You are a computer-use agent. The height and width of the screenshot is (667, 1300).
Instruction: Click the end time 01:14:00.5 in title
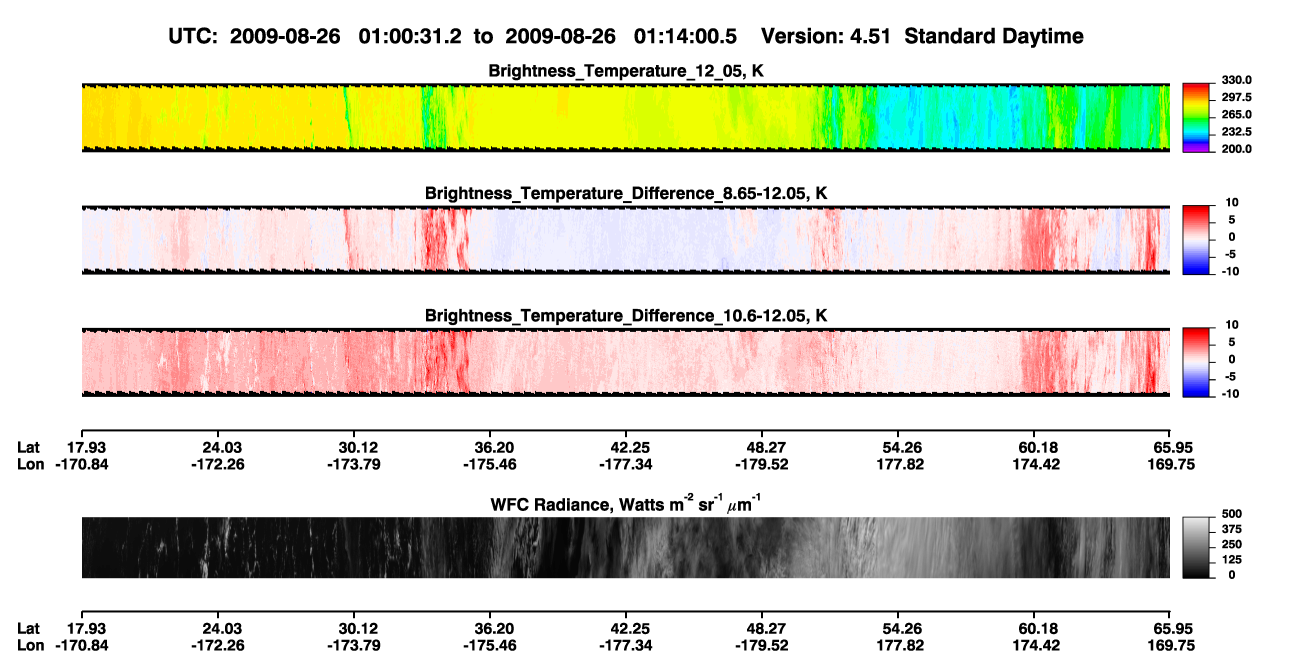pyautogui.click(x=686, y=37)
